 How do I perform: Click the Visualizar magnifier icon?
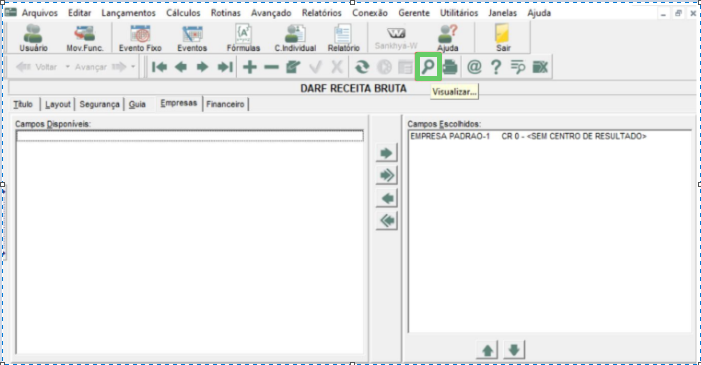(428, 67)
